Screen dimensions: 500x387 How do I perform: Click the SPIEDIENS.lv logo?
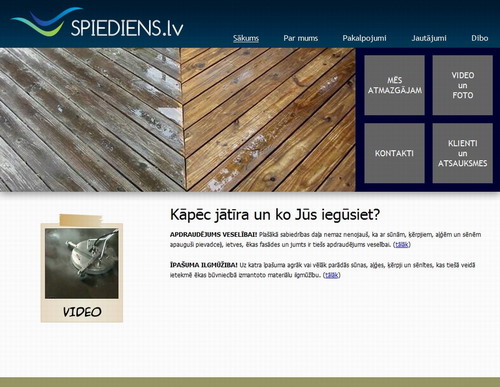(x=97, y=23)
